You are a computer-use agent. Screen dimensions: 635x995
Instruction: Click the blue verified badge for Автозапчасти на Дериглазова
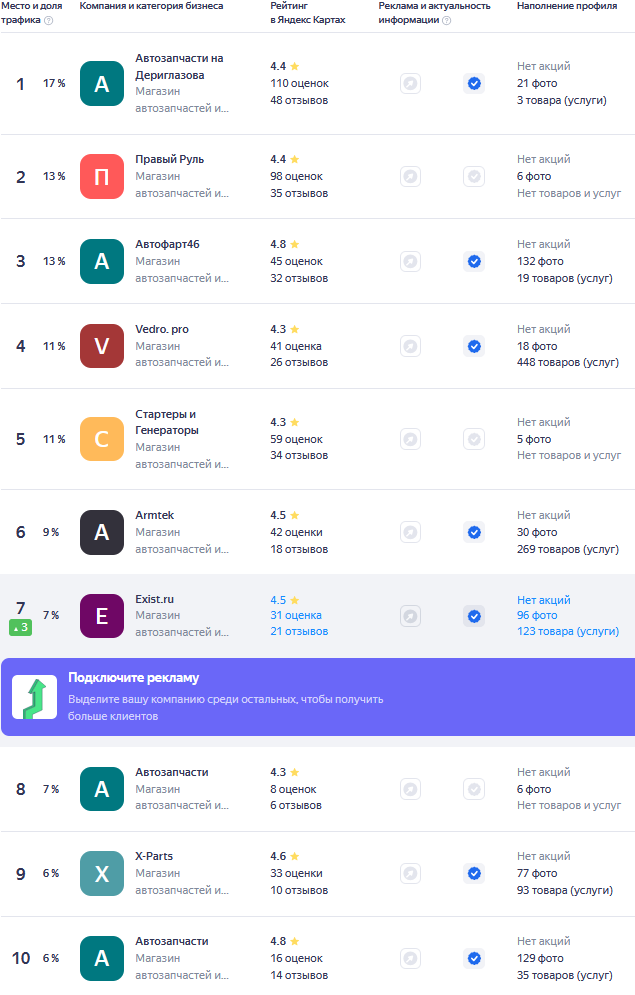pyautogui.click(x=474, y=84)
